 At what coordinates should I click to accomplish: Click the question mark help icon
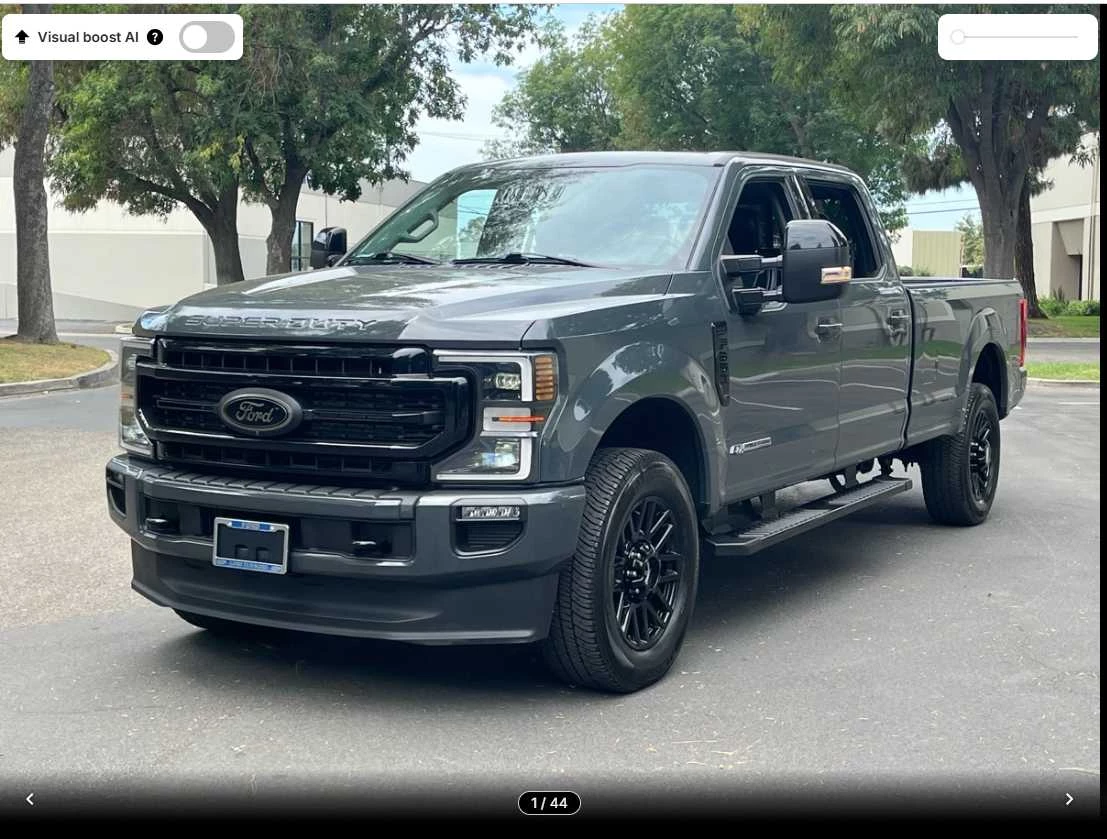tap(155, 37)
